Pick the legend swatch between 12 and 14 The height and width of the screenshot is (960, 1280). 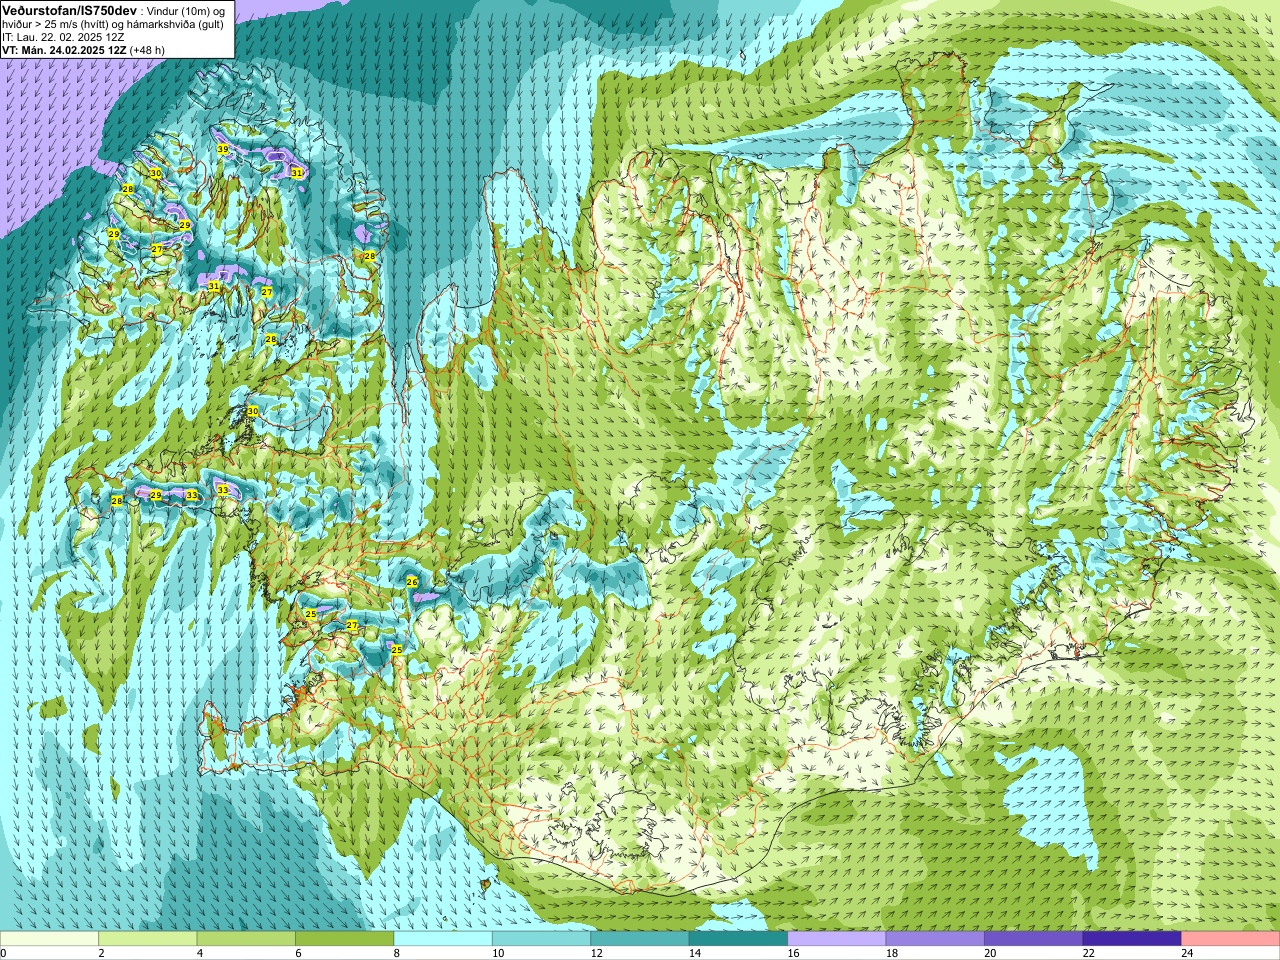[640, 939]
